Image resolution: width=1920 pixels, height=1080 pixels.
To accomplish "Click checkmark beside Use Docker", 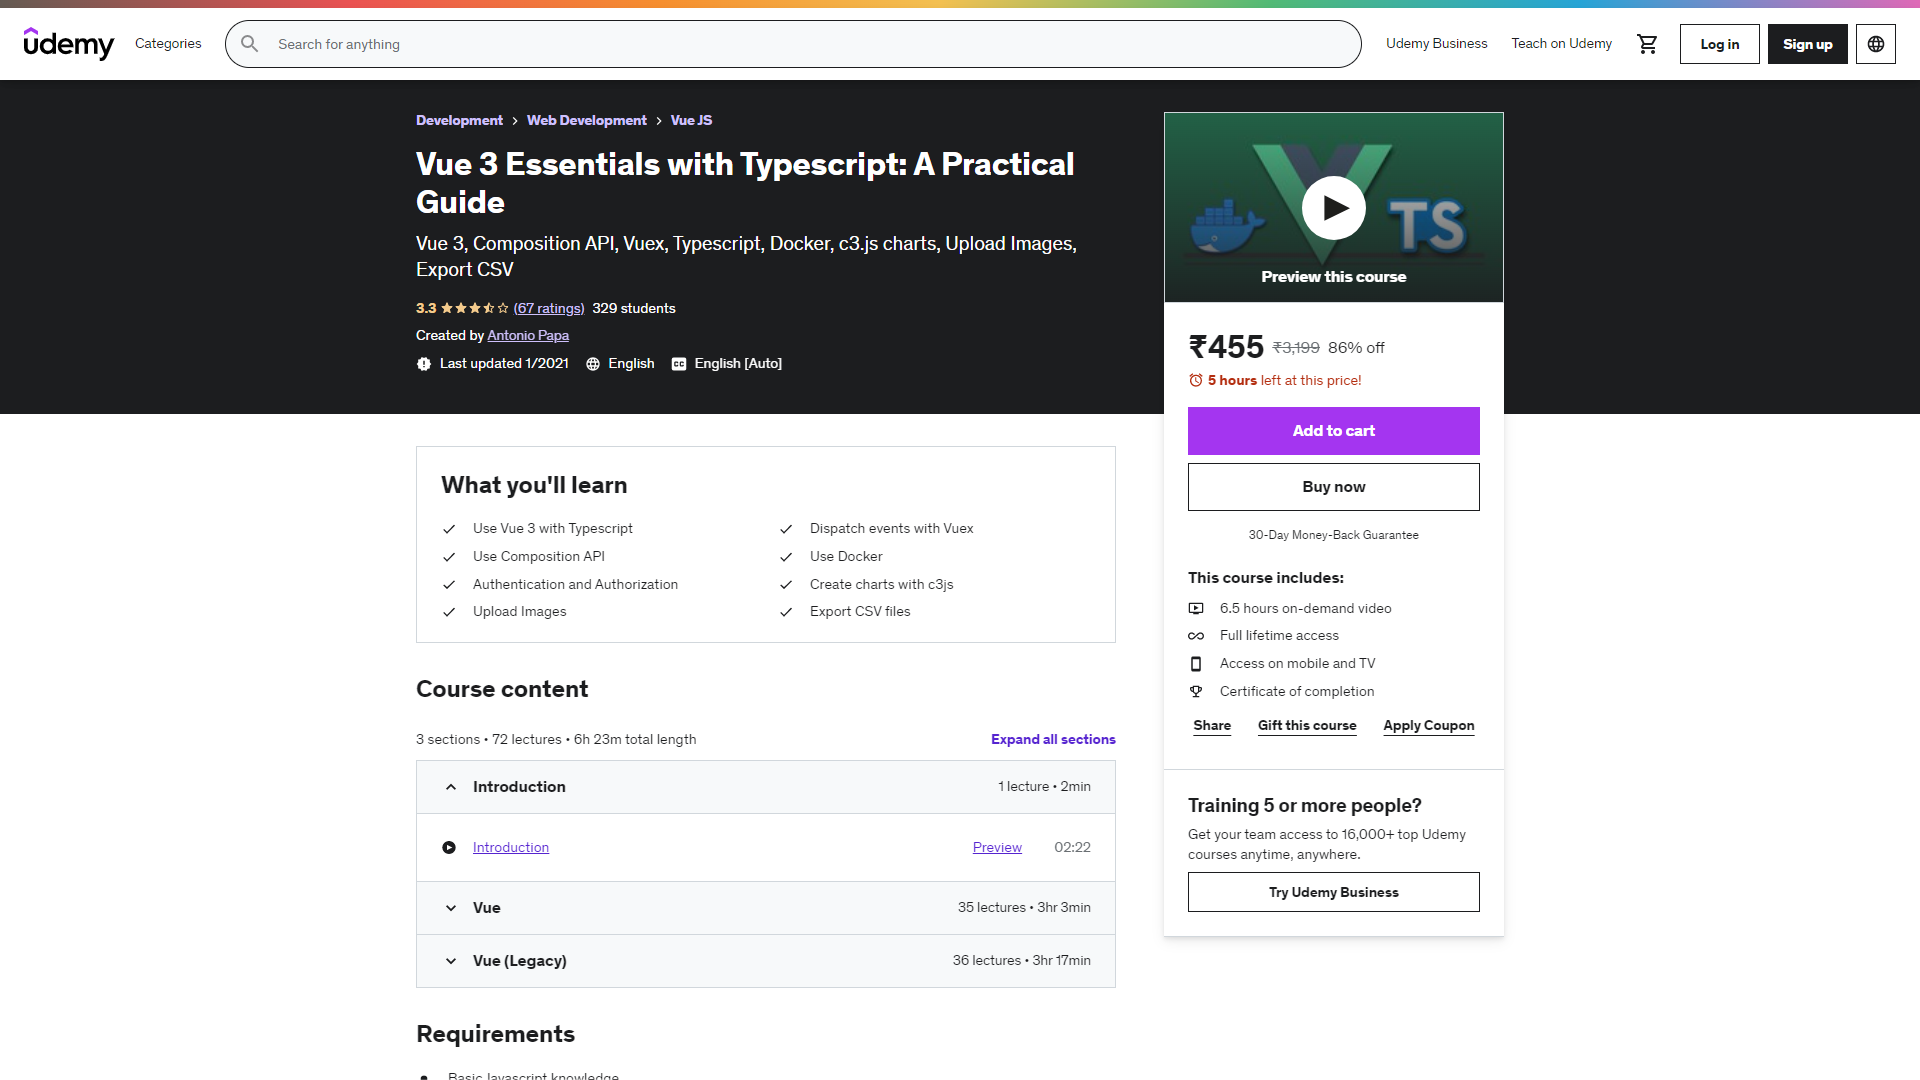I will click(786, 557).
